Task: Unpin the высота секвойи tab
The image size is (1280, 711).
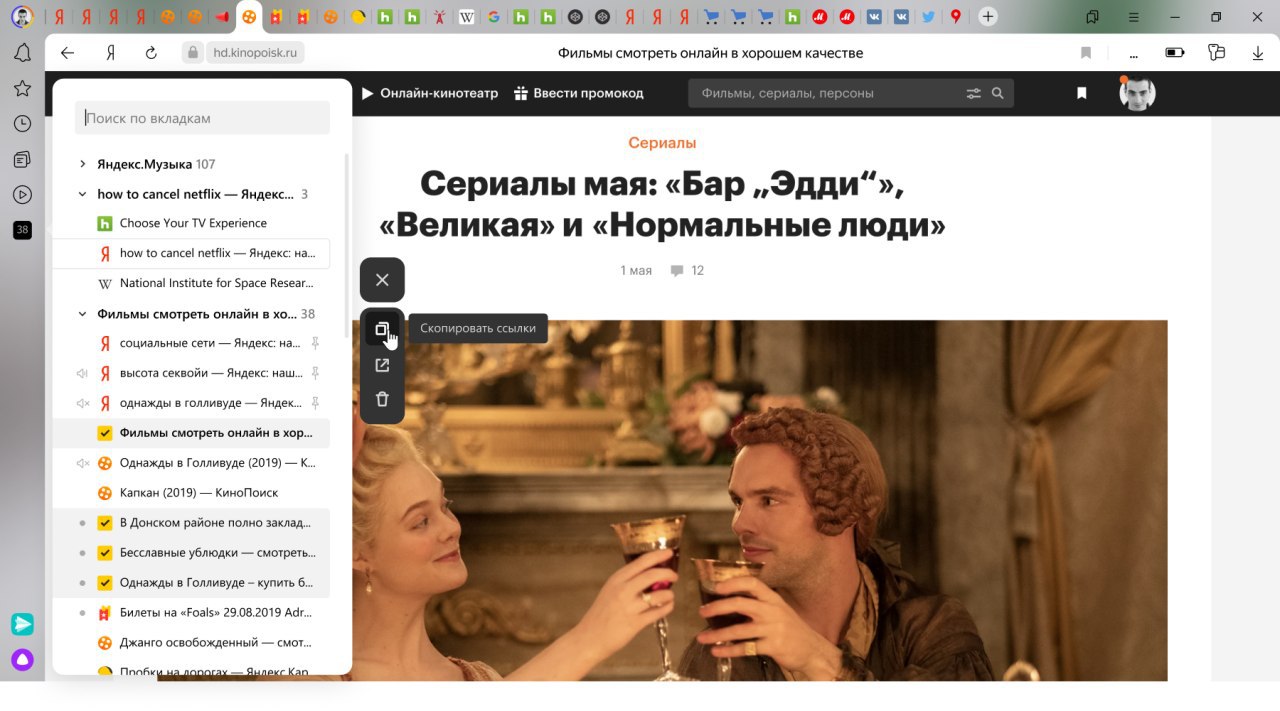Action: tap(315, 373)
